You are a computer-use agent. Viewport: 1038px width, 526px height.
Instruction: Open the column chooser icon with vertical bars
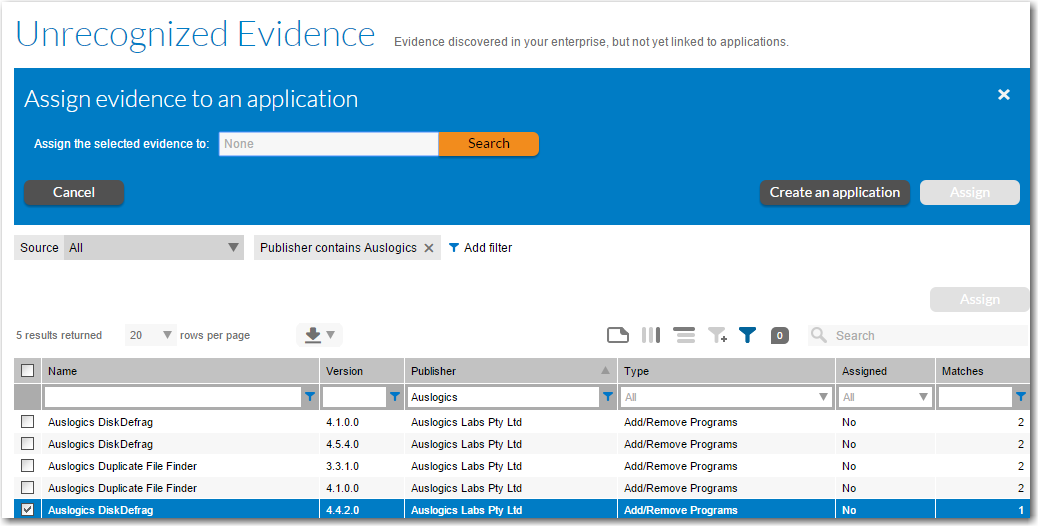click(651, 335)
